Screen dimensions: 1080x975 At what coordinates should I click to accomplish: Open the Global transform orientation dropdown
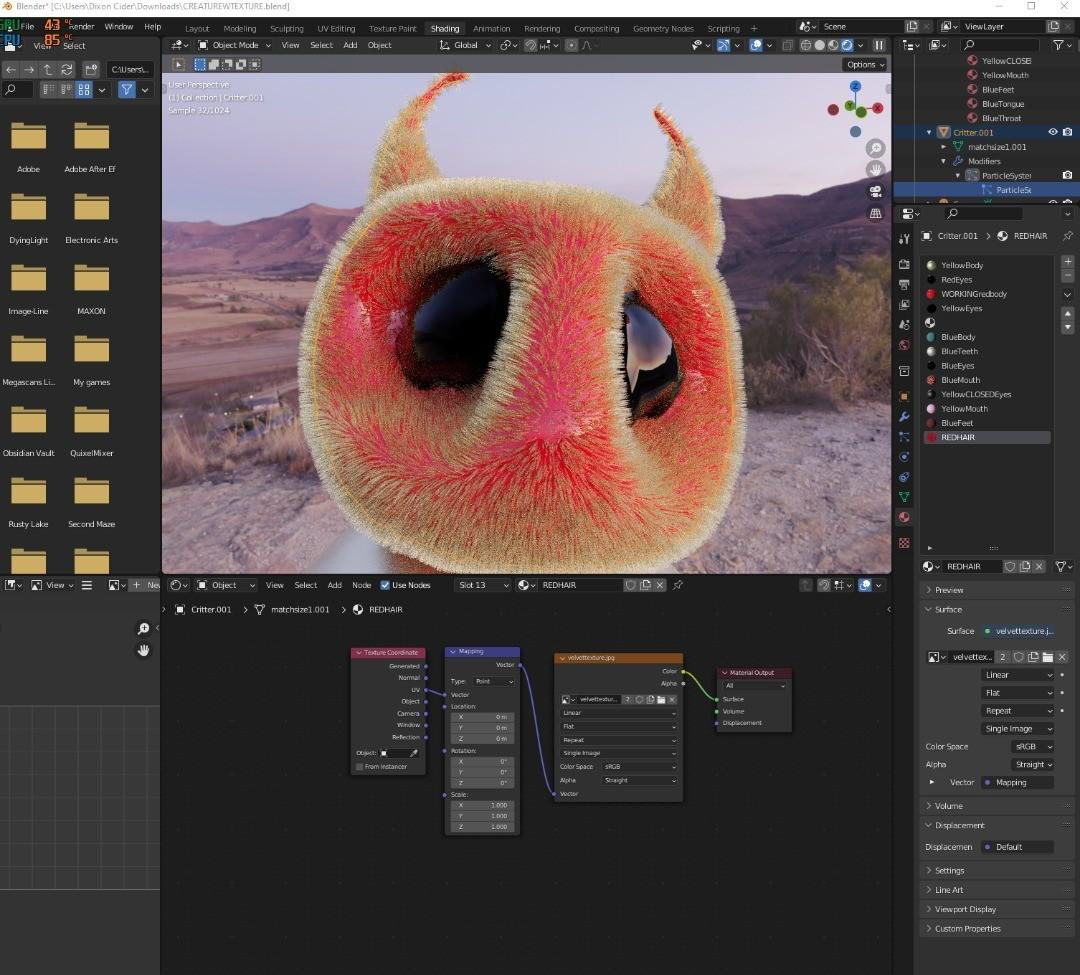tap(465, 45)
